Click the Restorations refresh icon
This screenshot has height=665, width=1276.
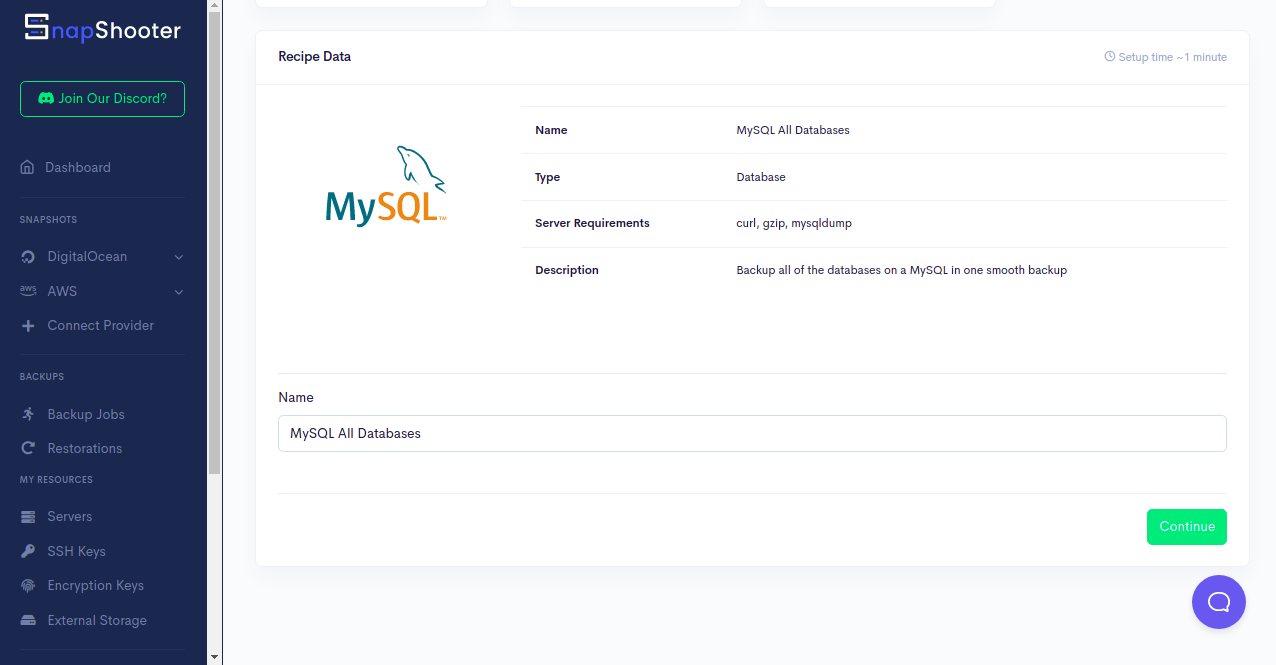(x=28, y=448)
